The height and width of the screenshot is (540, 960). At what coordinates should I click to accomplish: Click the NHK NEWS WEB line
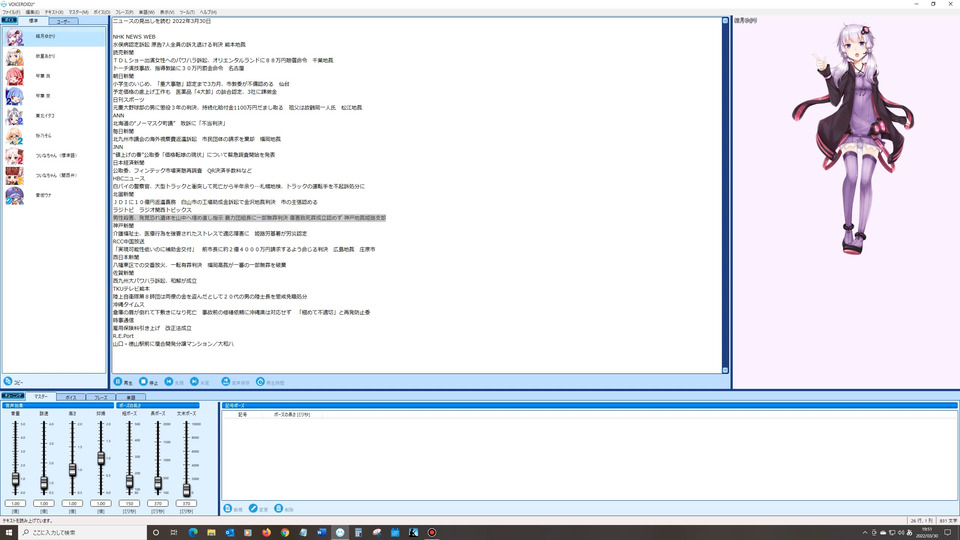(x=134, y=37)
